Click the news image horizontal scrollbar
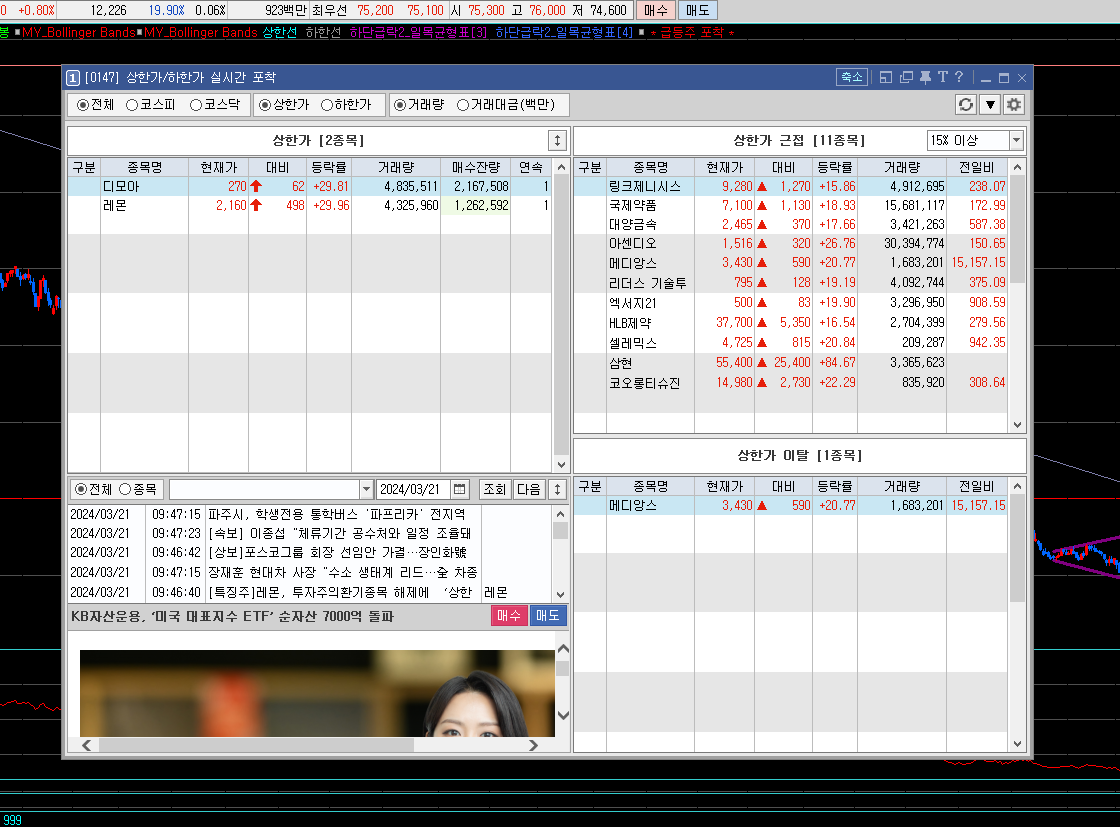 tap(310, 745)
